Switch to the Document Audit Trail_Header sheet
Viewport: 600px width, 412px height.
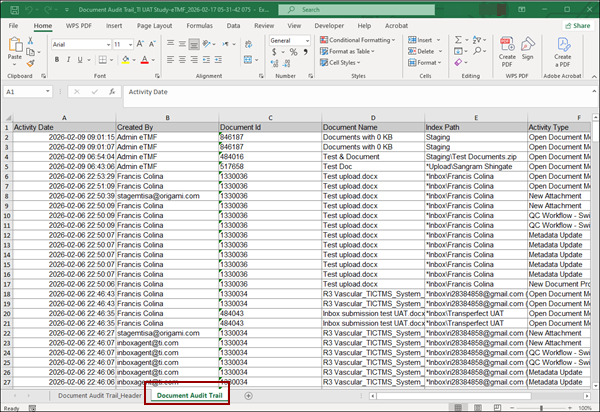pyautogui.click(x=99, y=395)
